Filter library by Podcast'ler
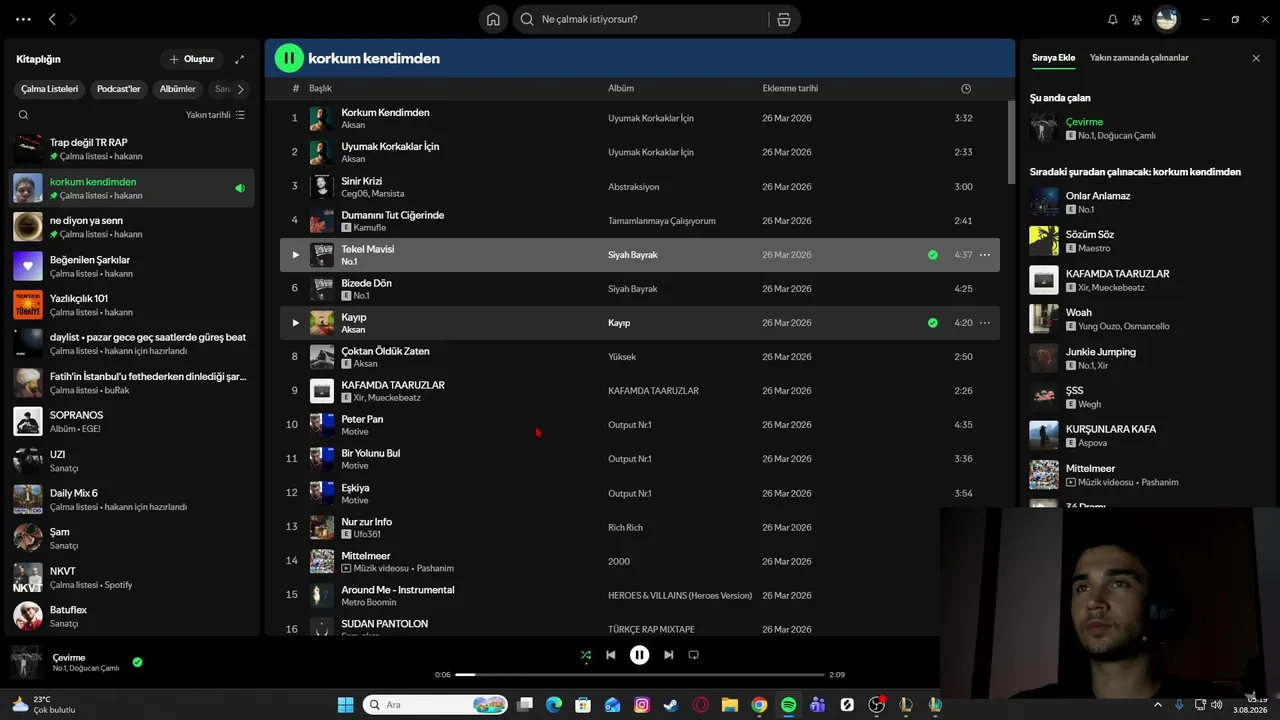The height and width of the screenshot is (720, 1280). (x=119, y=89)
